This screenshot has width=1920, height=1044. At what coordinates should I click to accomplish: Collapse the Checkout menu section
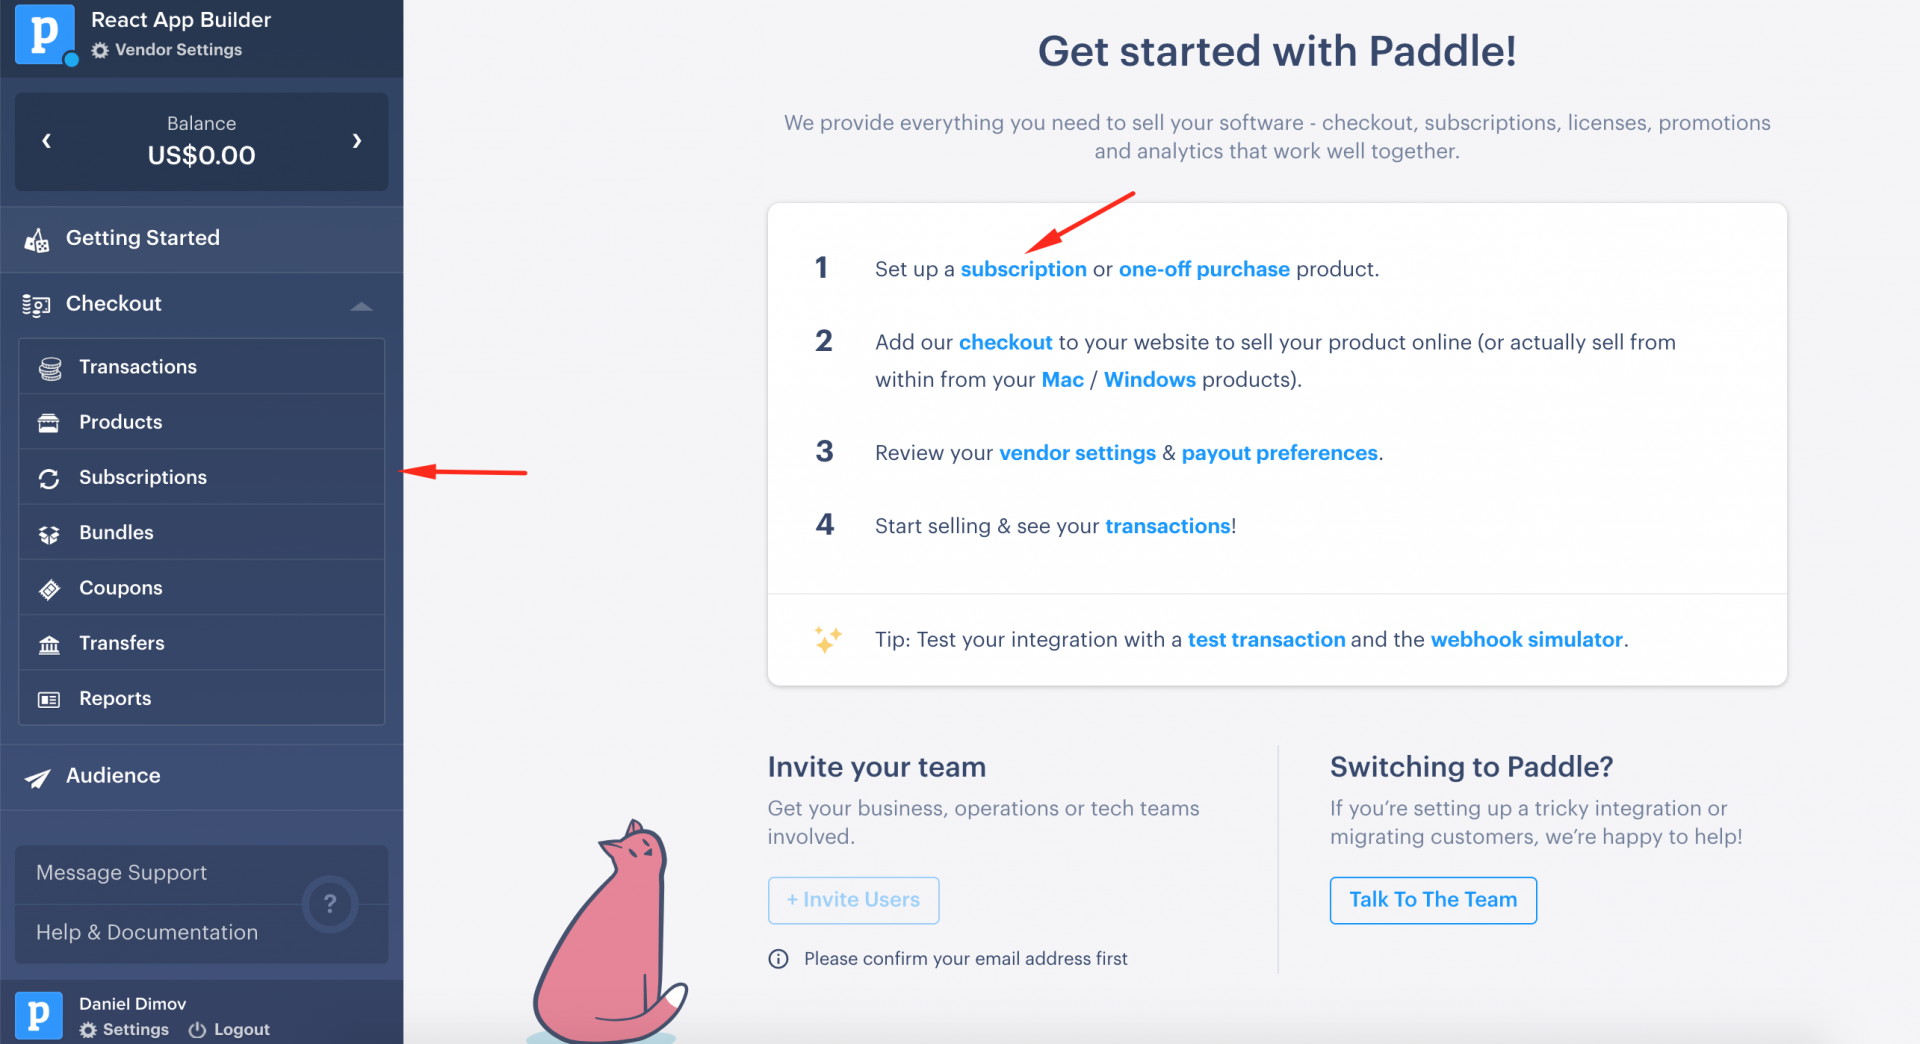pyautogui.click(x=361, y=305)
